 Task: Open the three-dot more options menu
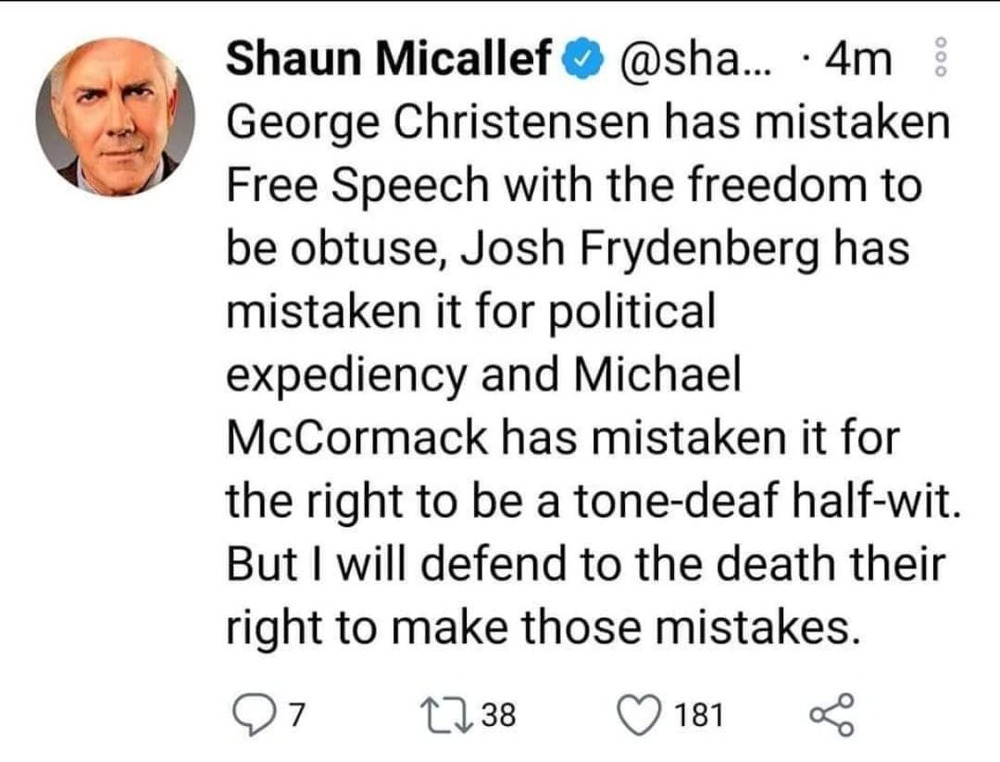938,60
